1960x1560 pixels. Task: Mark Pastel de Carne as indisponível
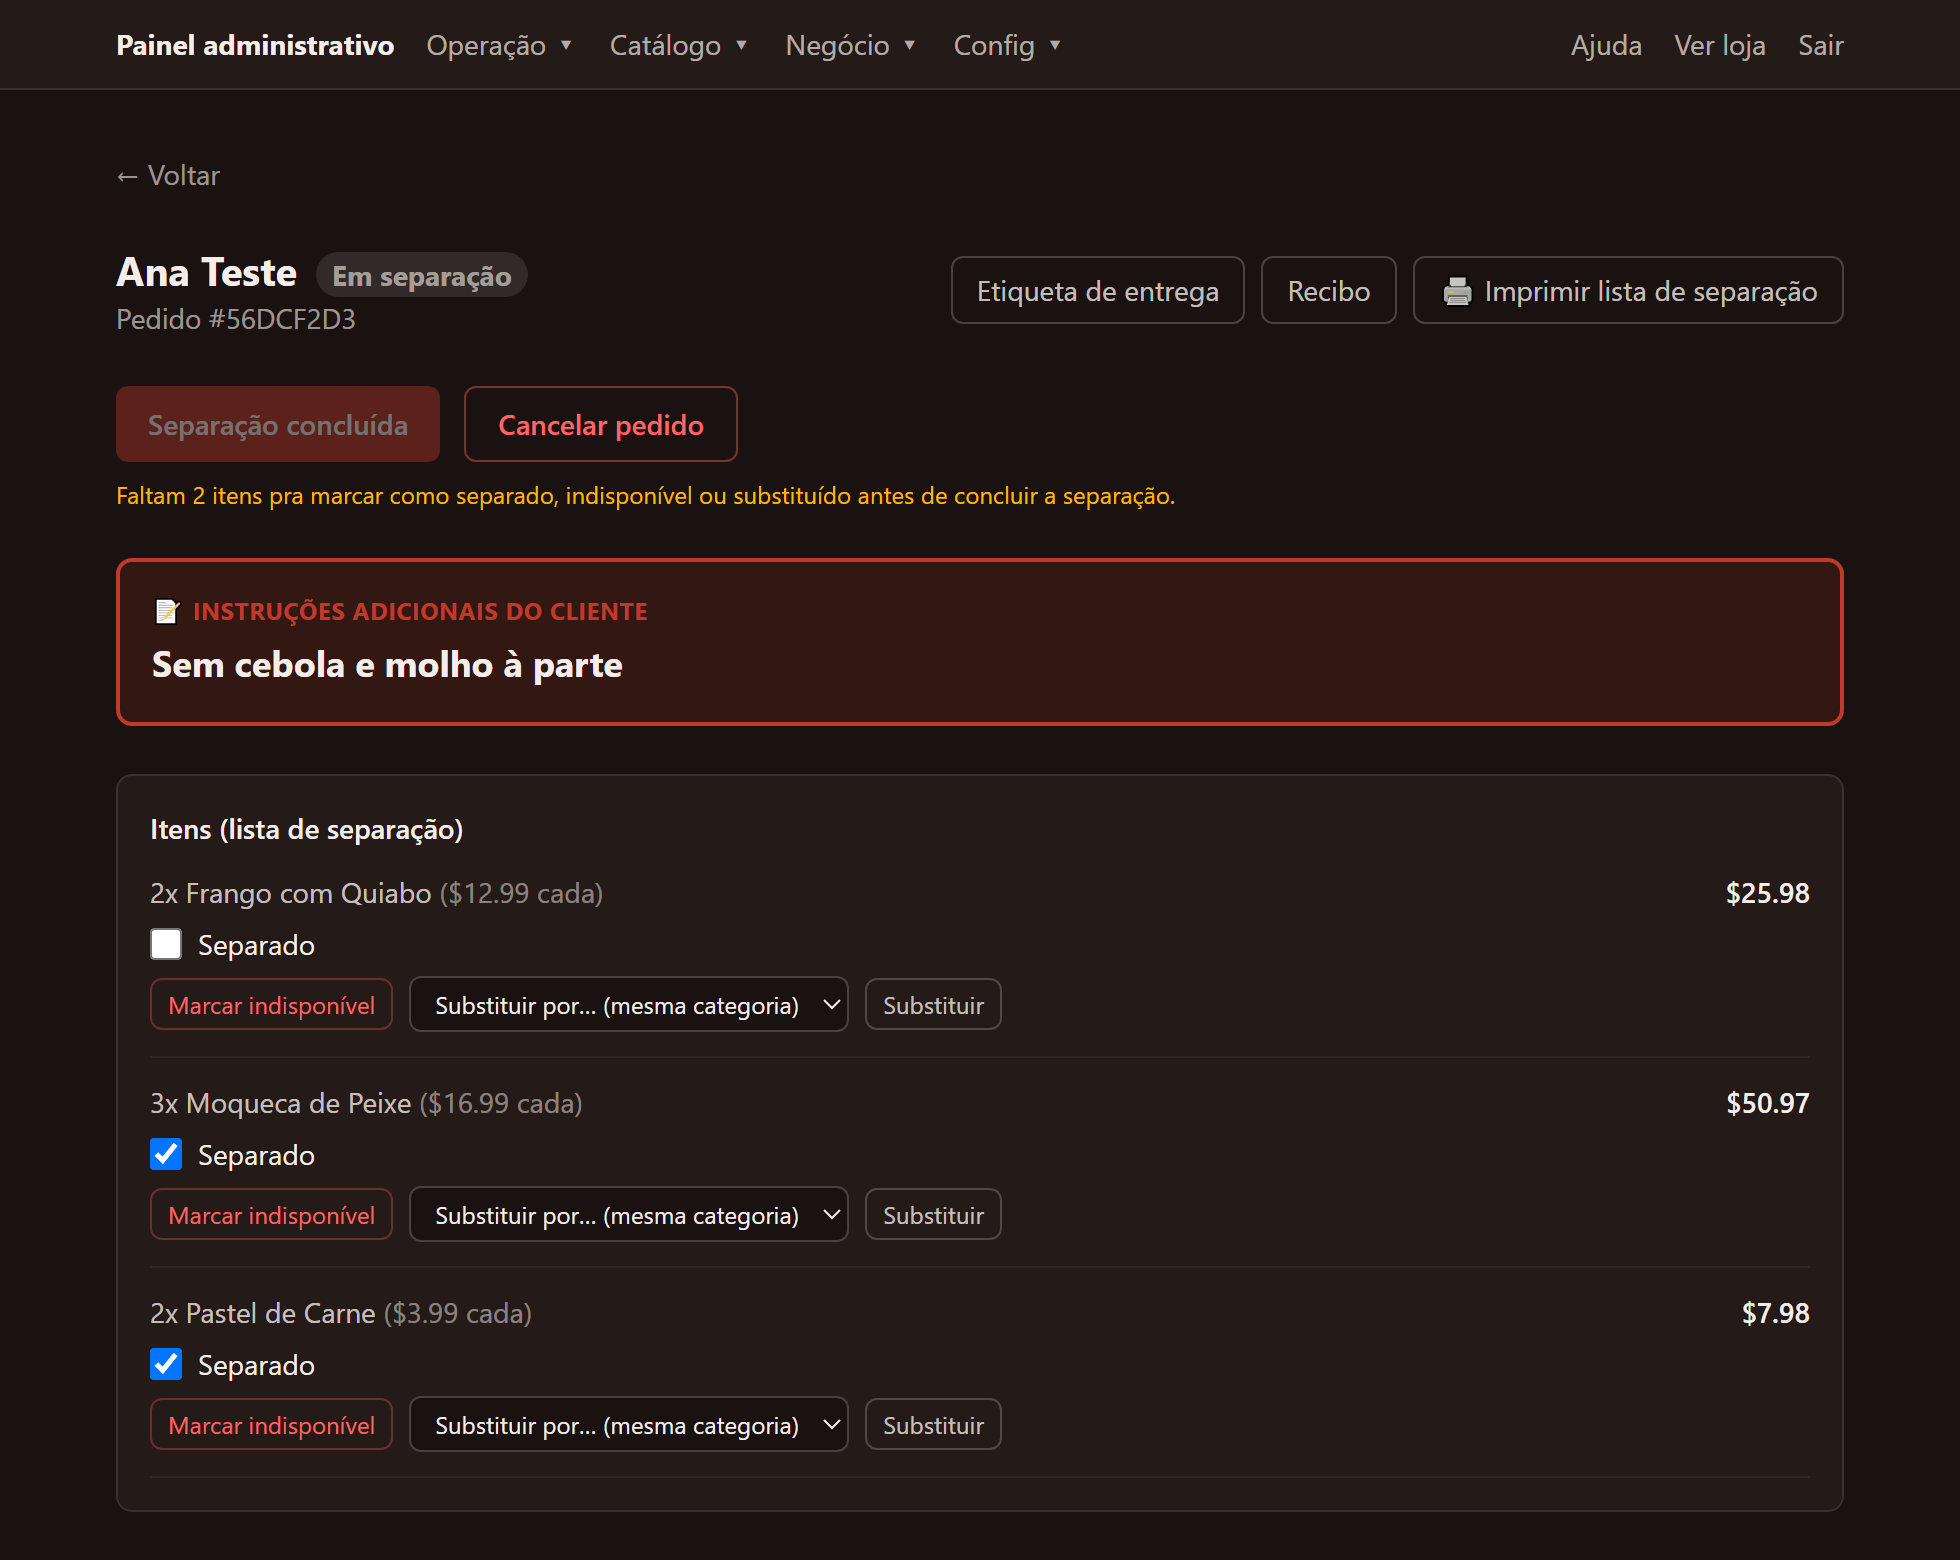[271, 1425]
